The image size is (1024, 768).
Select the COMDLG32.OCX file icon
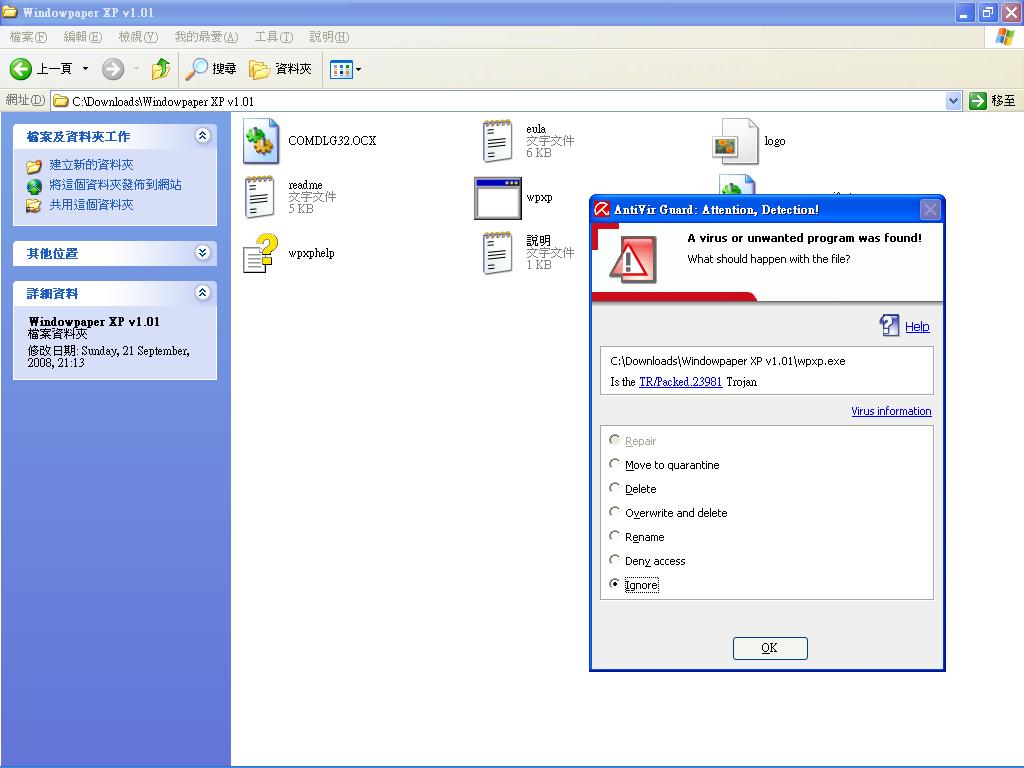click(x=260, y=141)
